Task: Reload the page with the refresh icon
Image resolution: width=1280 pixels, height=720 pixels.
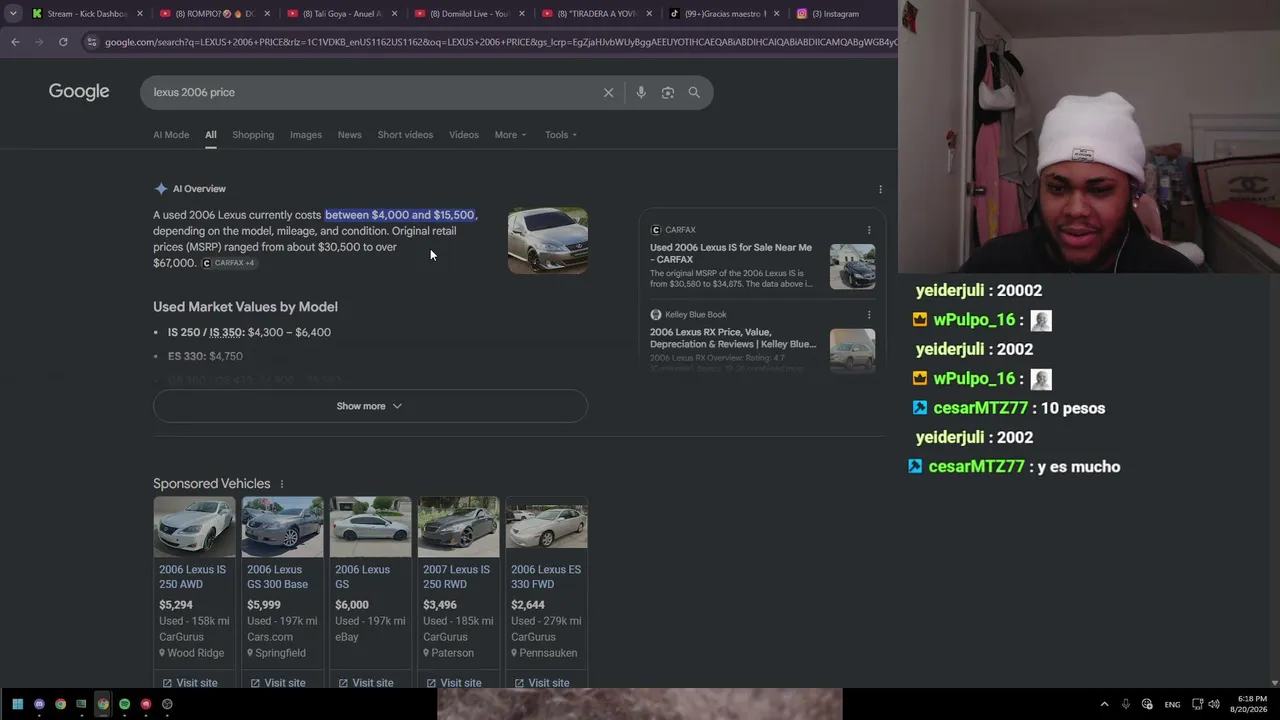Action: [63, 42]
